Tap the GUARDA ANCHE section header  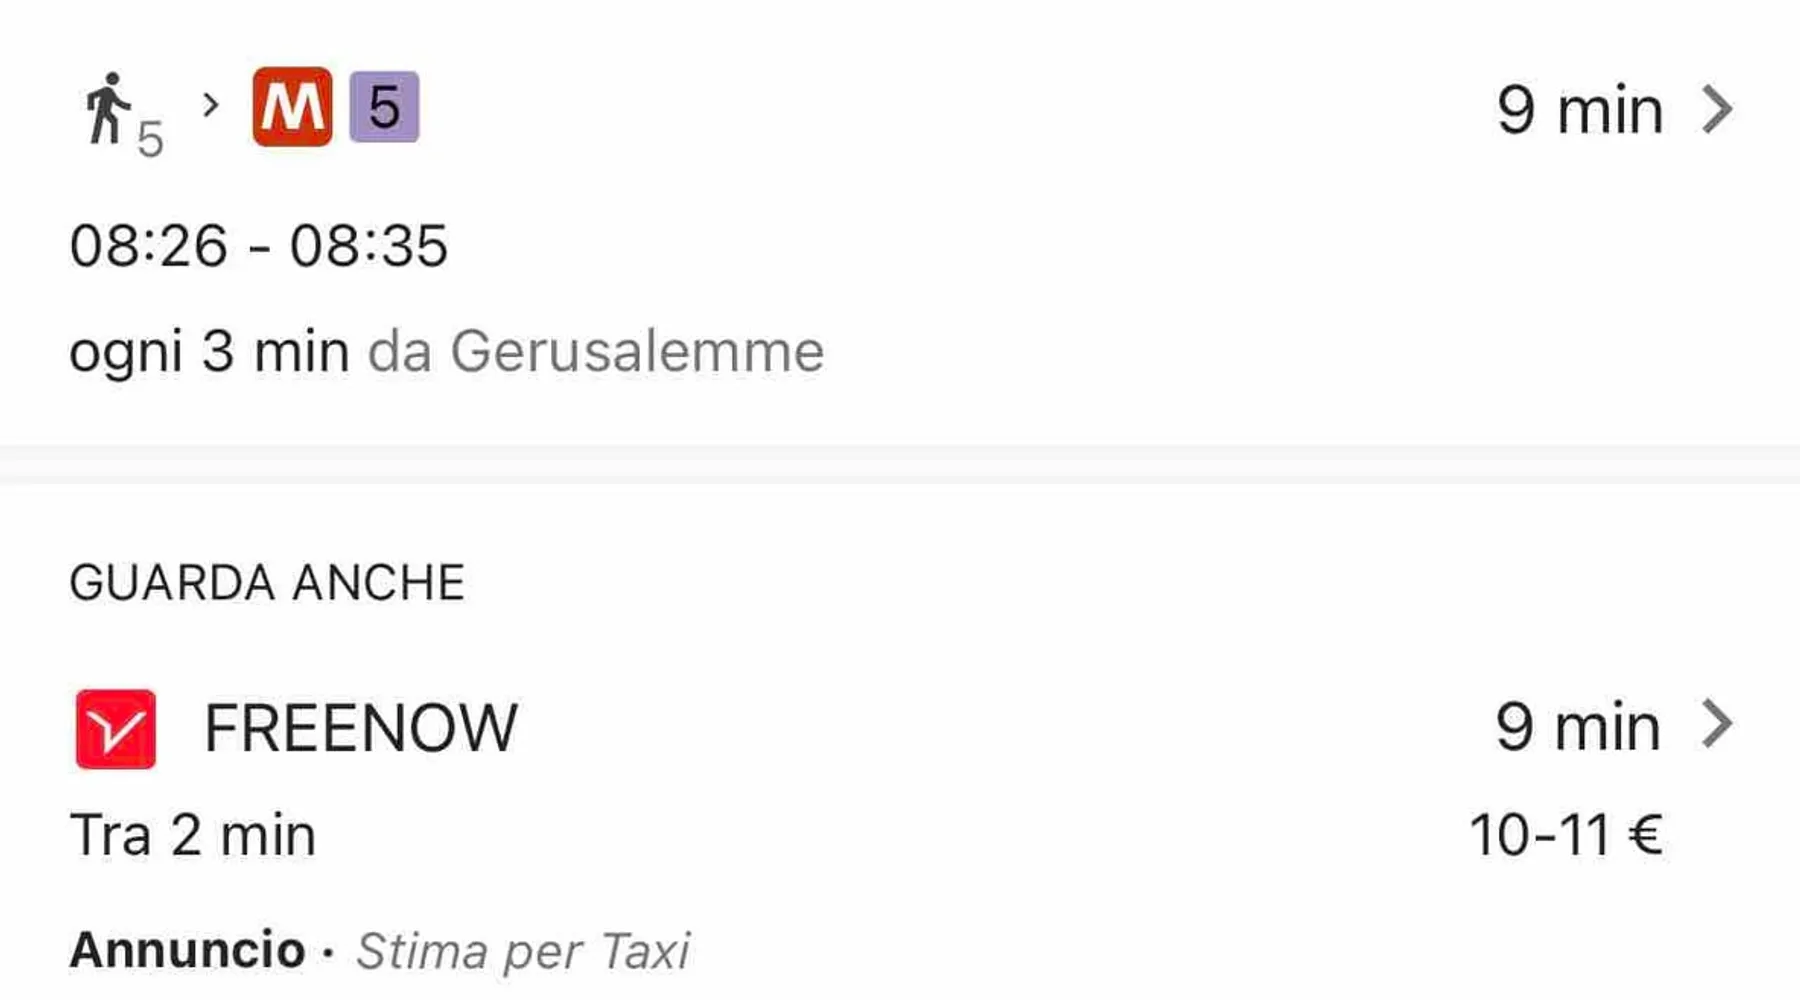267,583
